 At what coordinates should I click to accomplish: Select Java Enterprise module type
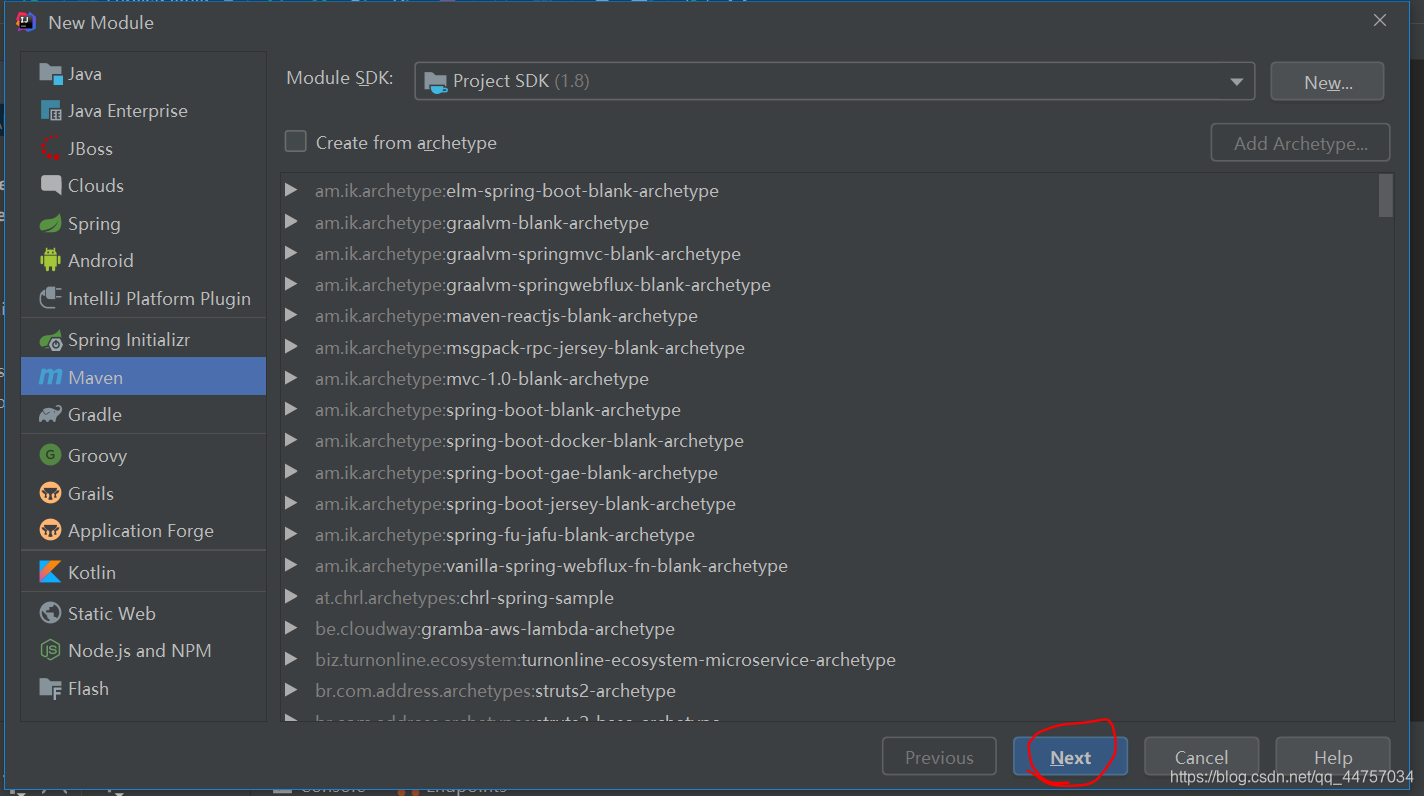144,110
